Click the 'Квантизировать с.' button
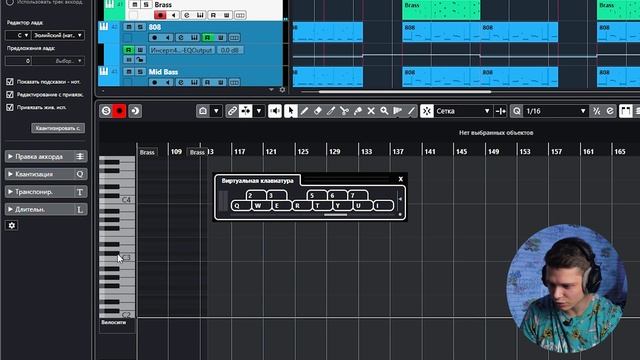 pos(58,128)
